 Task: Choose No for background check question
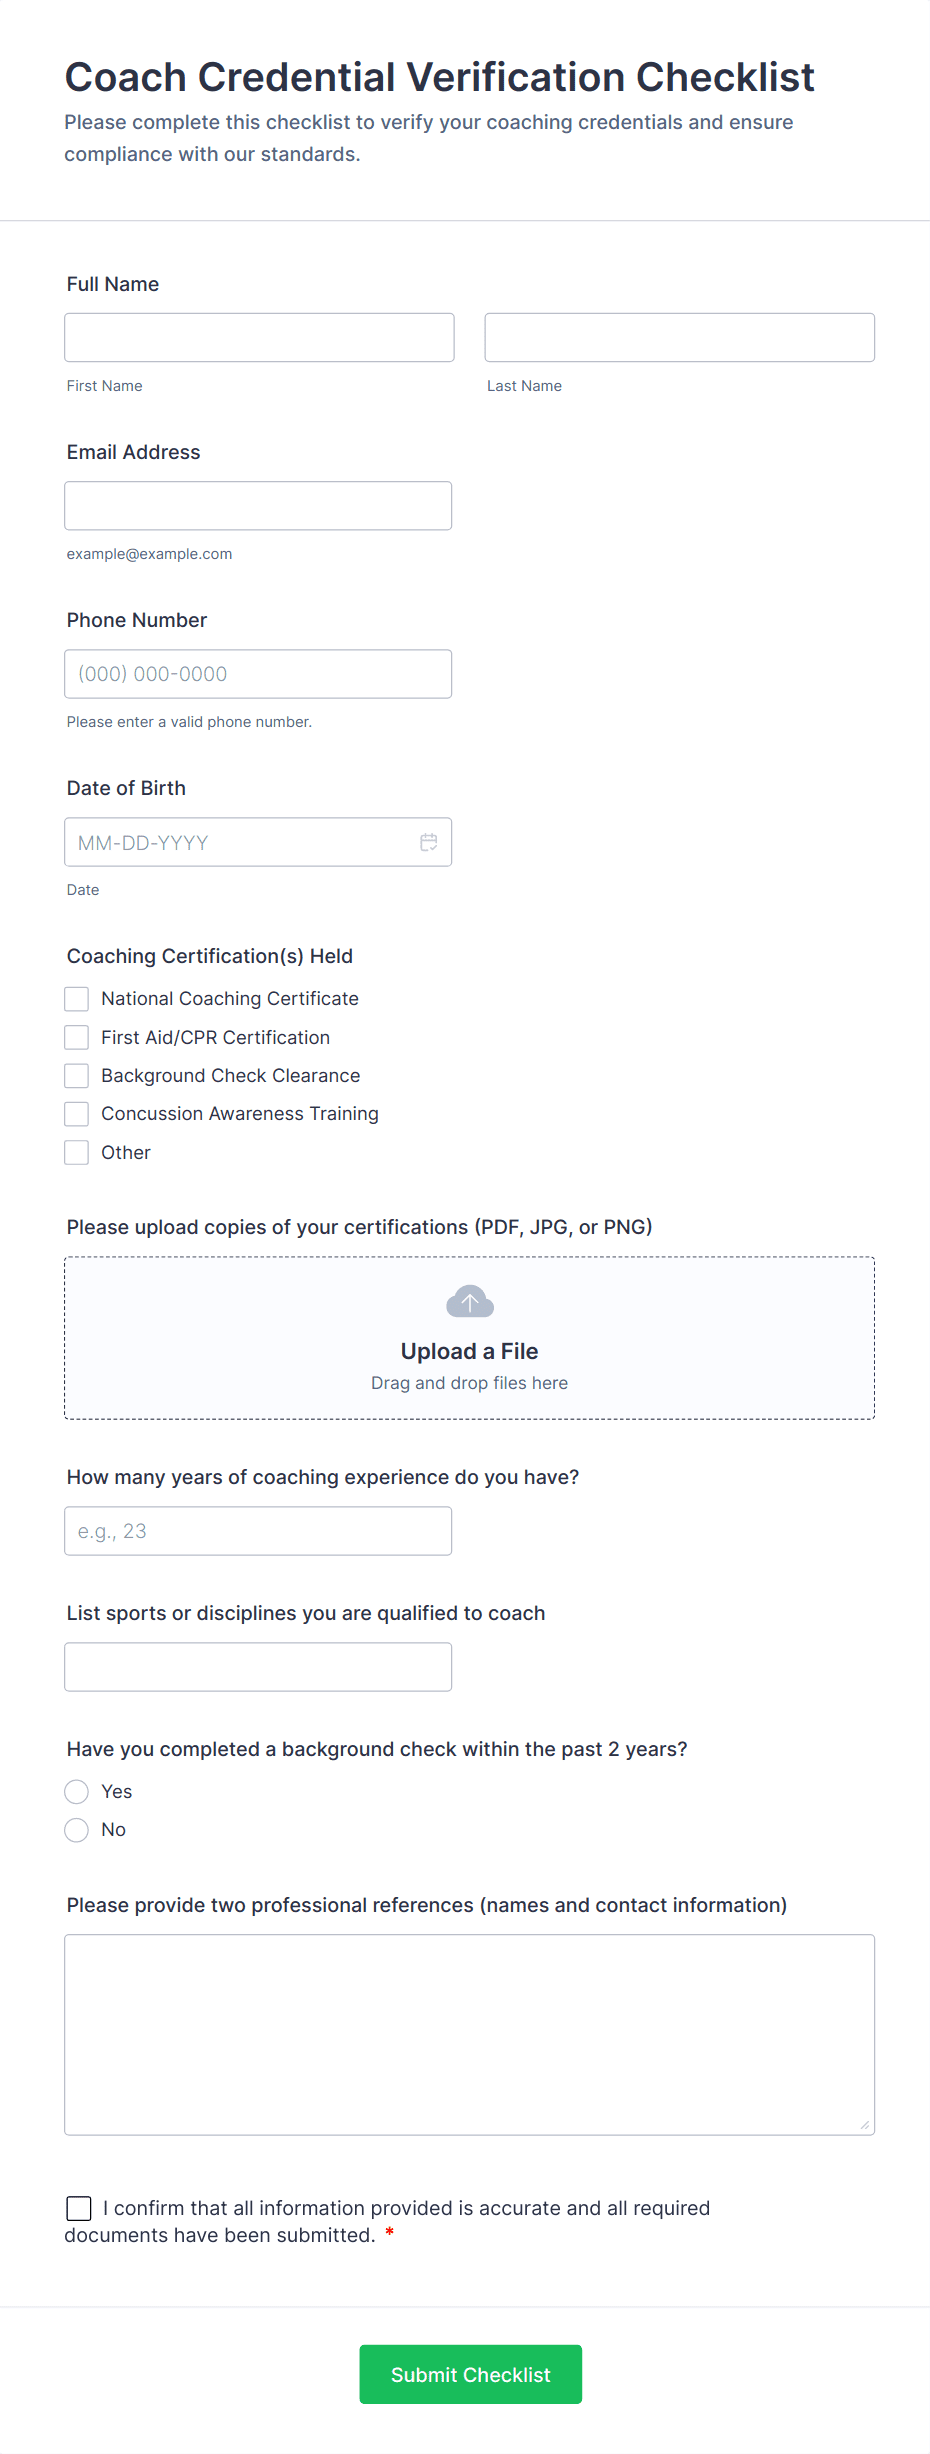(77, 1830)
